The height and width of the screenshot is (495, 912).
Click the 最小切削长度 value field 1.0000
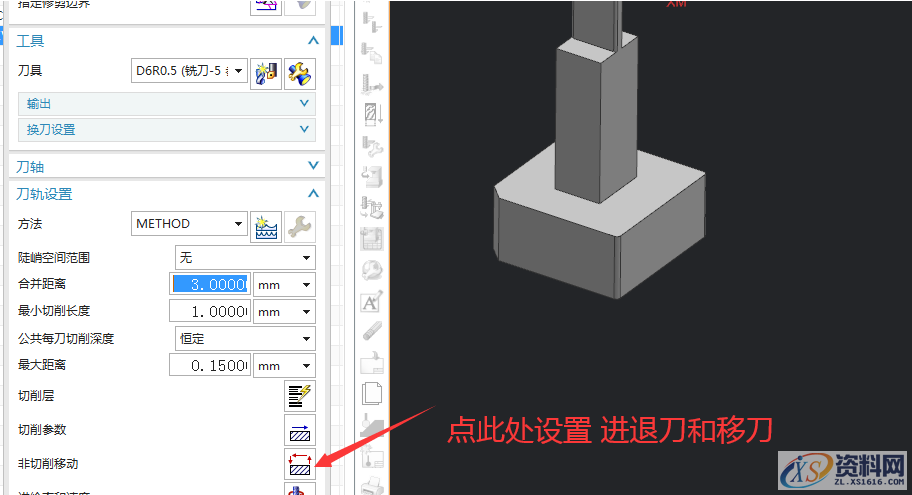click(x=210, y=312)
